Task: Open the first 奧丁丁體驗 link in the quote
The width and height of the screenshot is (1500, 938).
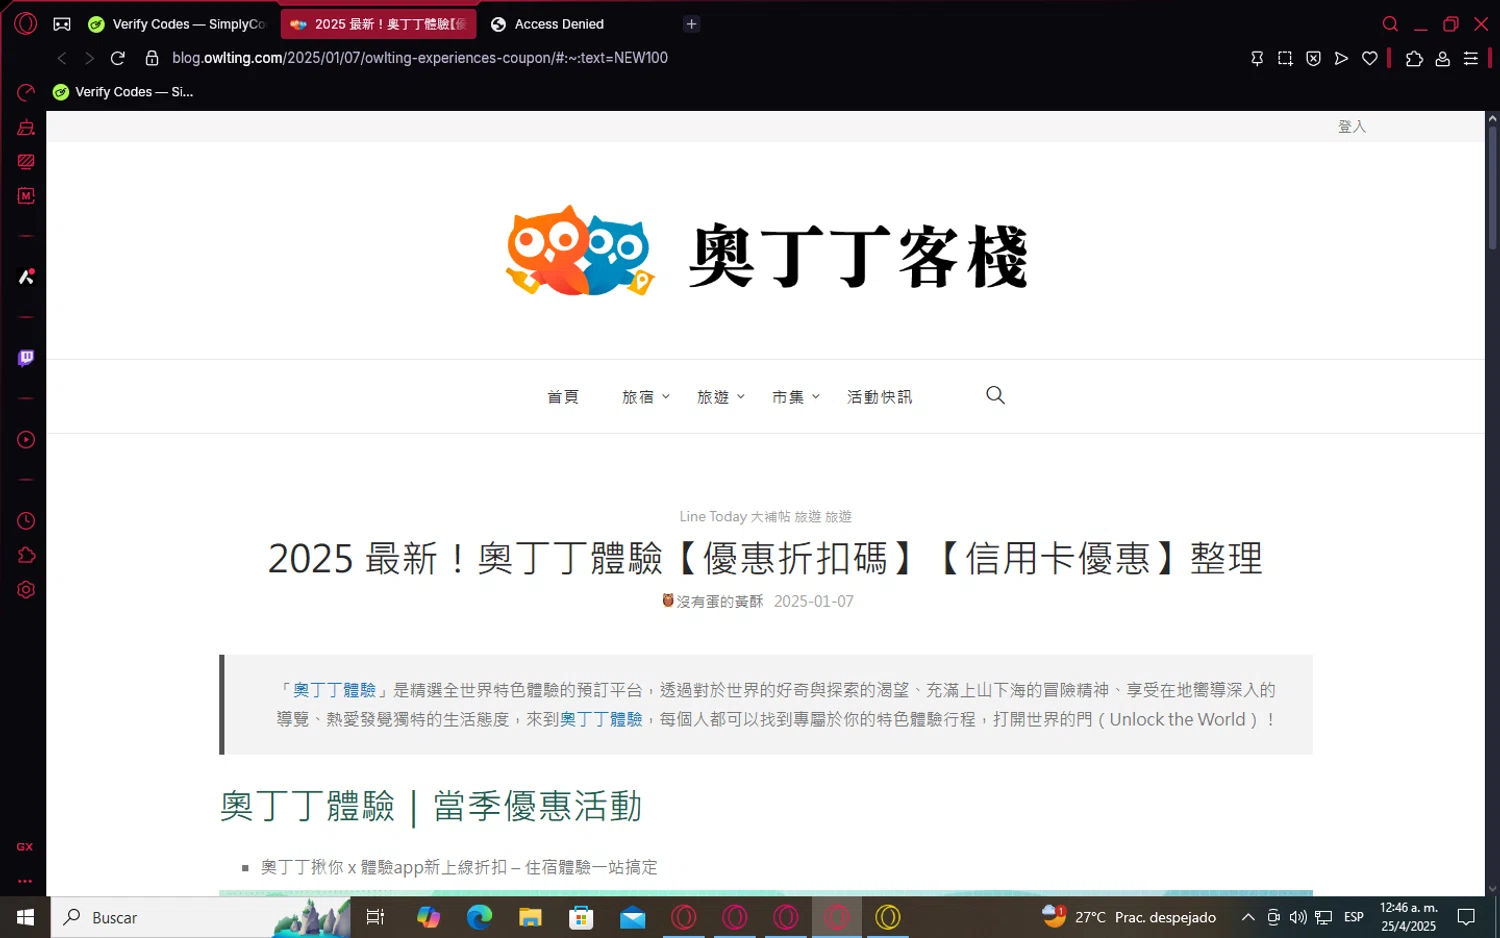Action: click(334, 690)
